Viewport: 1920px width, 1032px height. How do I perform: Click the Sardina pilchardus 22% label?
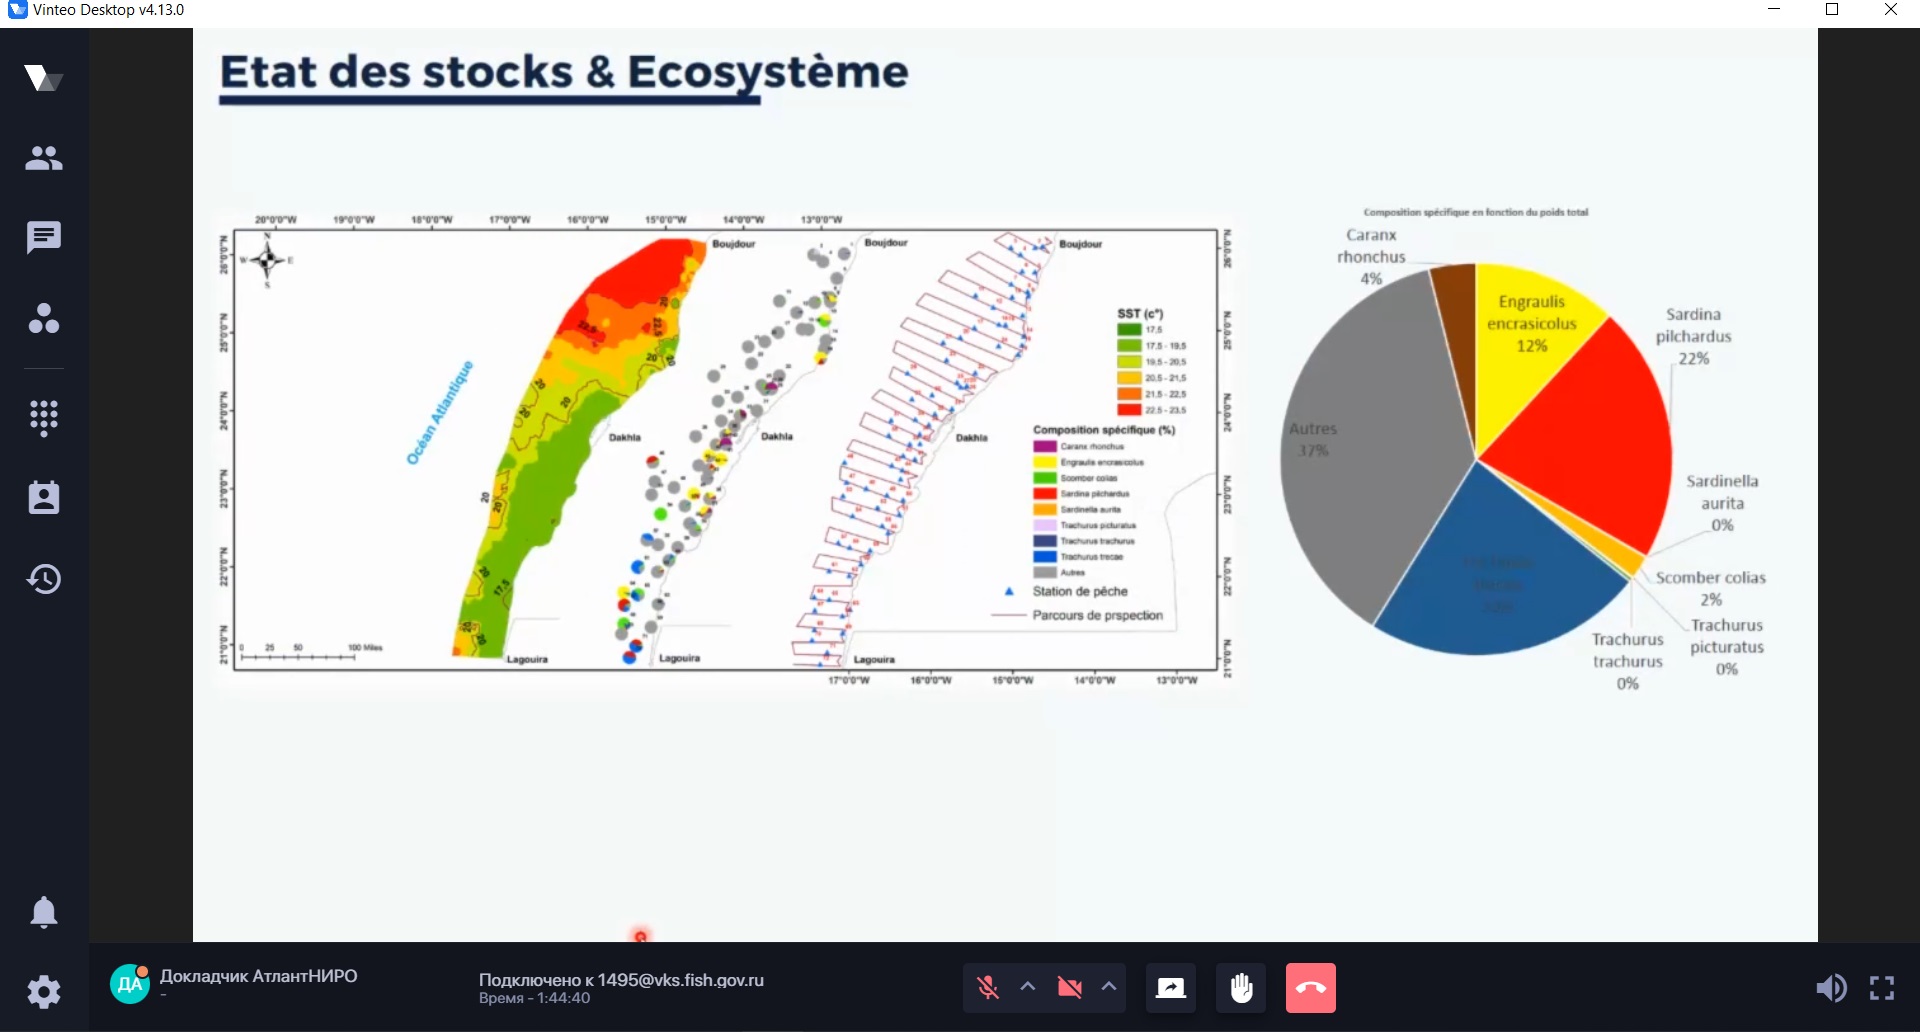tap(1693, 336)
